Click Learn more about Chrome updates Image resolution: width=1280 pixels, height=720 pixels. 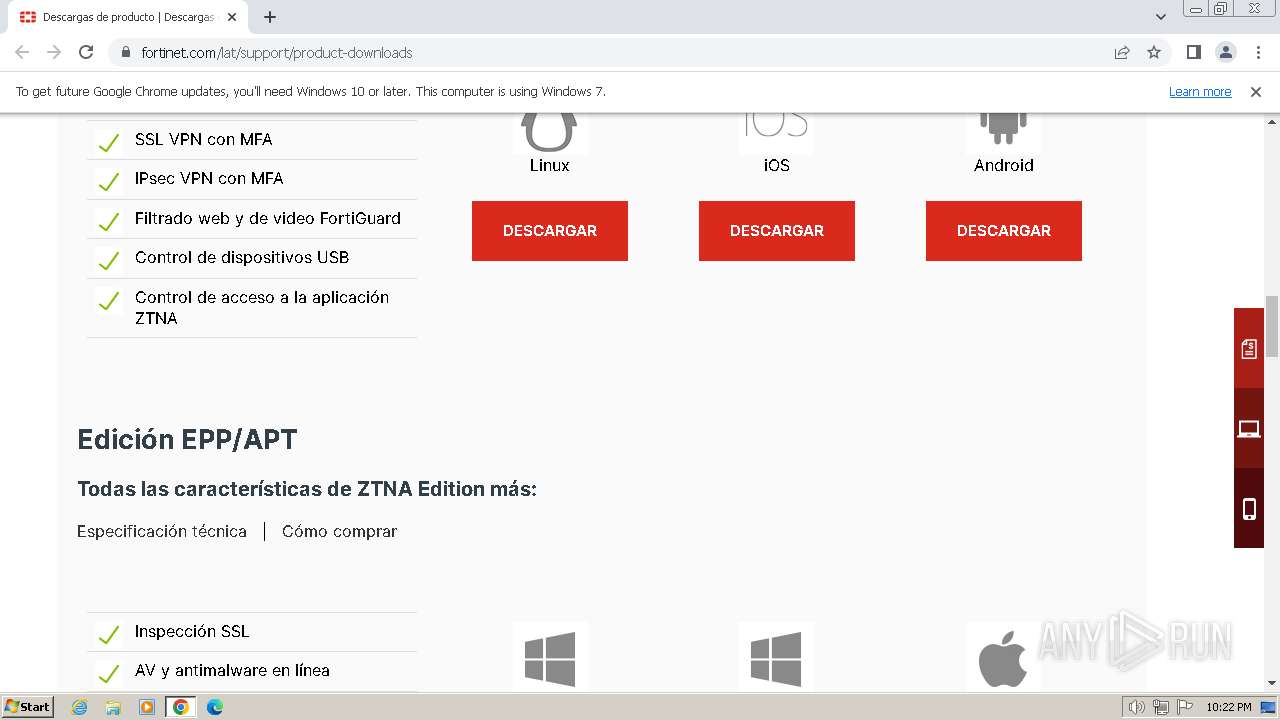1200,91
